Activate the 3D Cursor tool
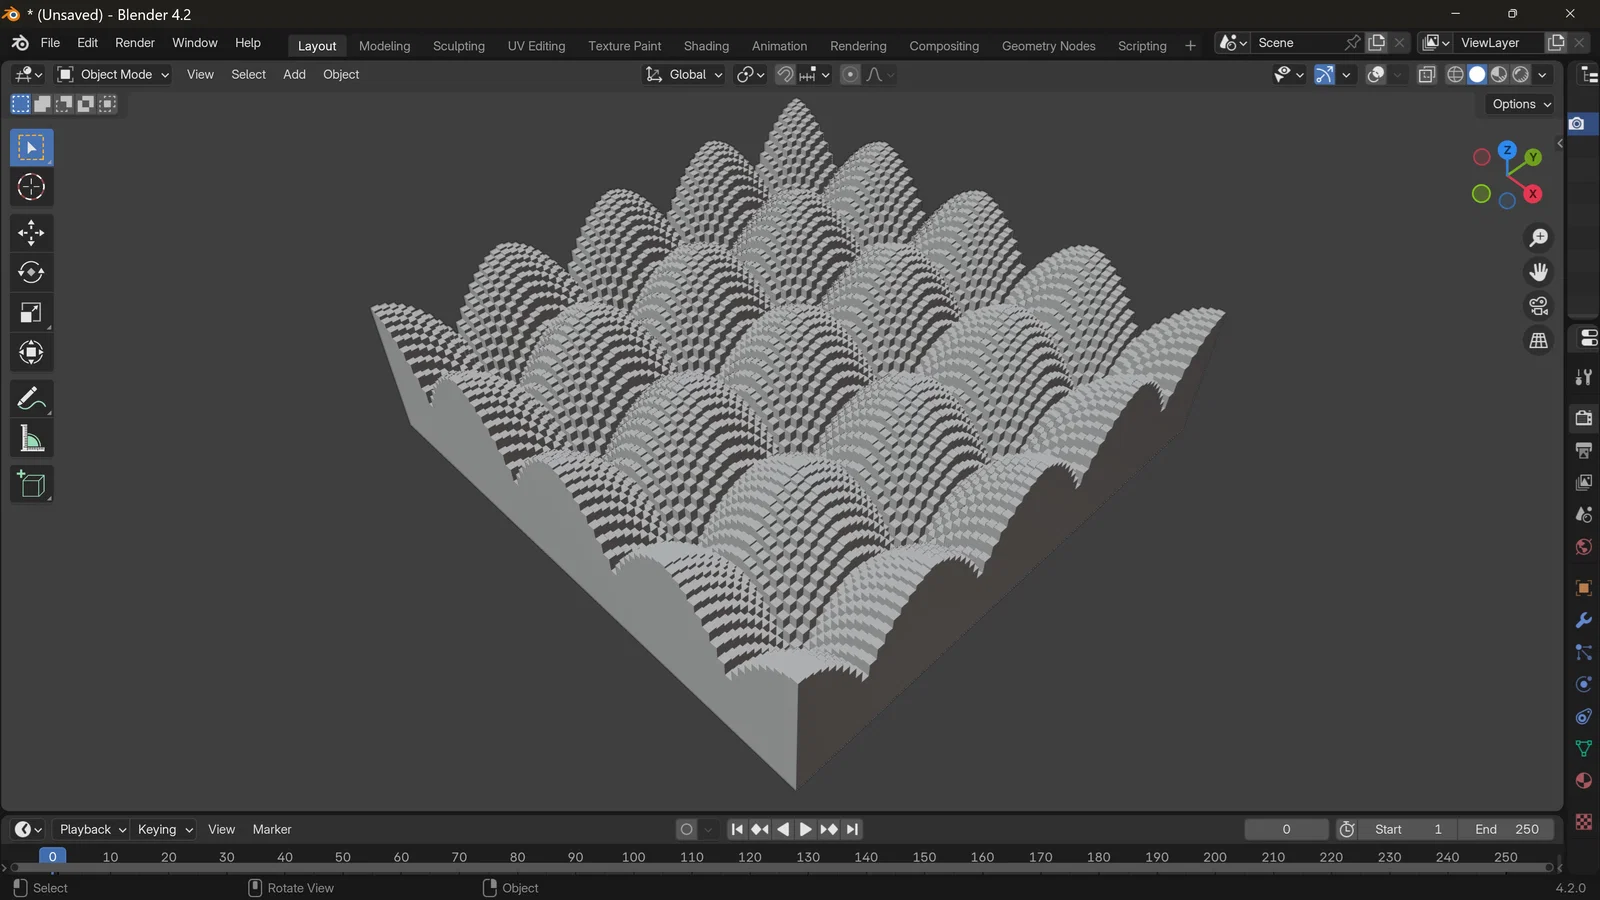The width and height of the screenshot is (1600, 900). point(31,187)
